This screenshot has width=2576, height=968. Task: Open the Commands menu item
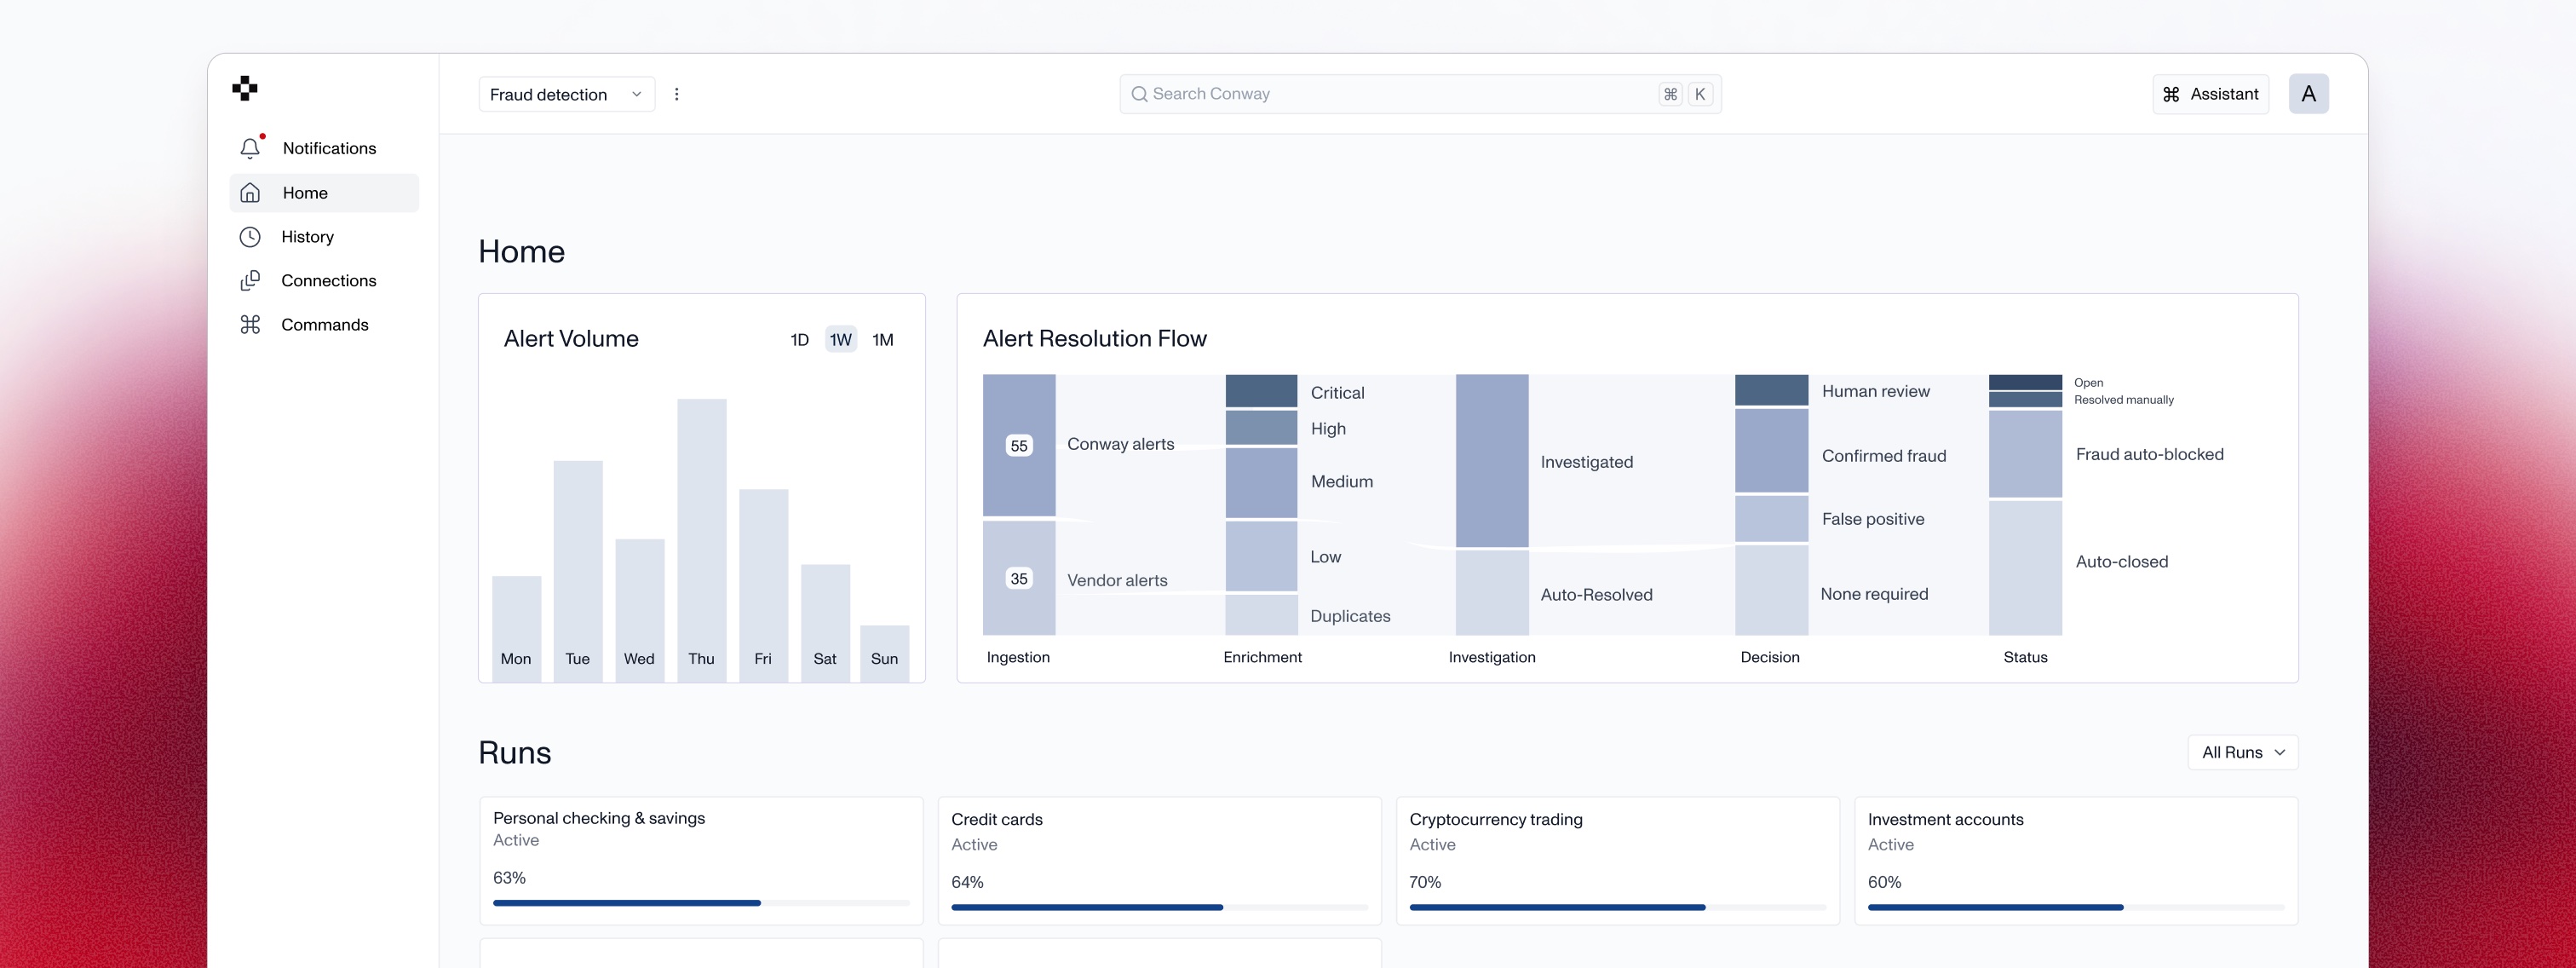(x=324, y=325)
